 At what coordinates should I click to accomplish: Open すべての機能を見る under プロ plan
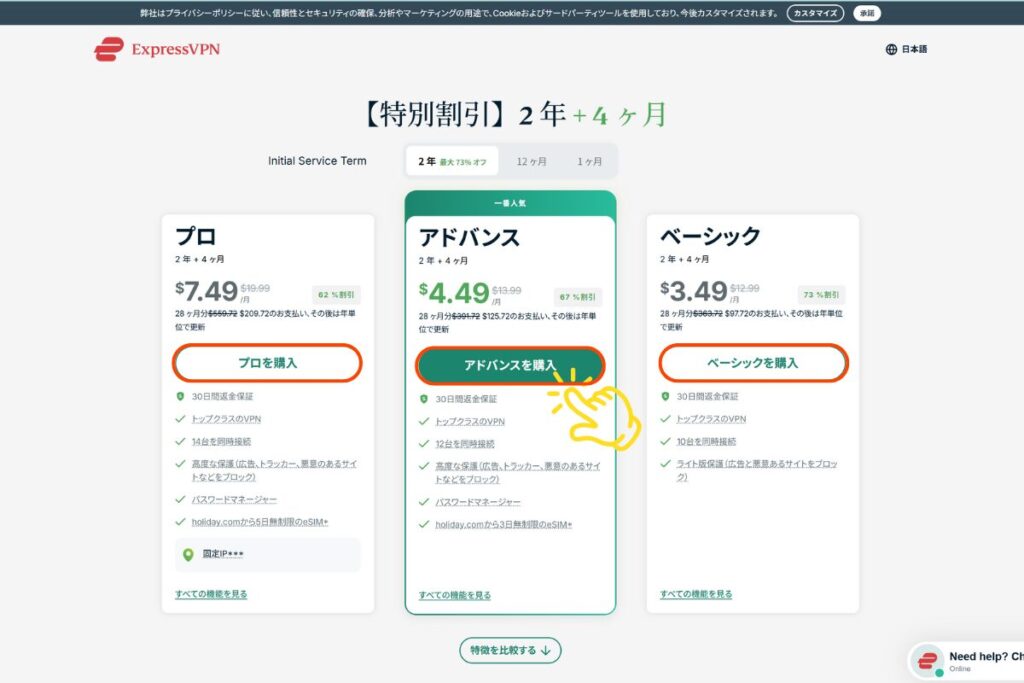(x=211, y=594)
